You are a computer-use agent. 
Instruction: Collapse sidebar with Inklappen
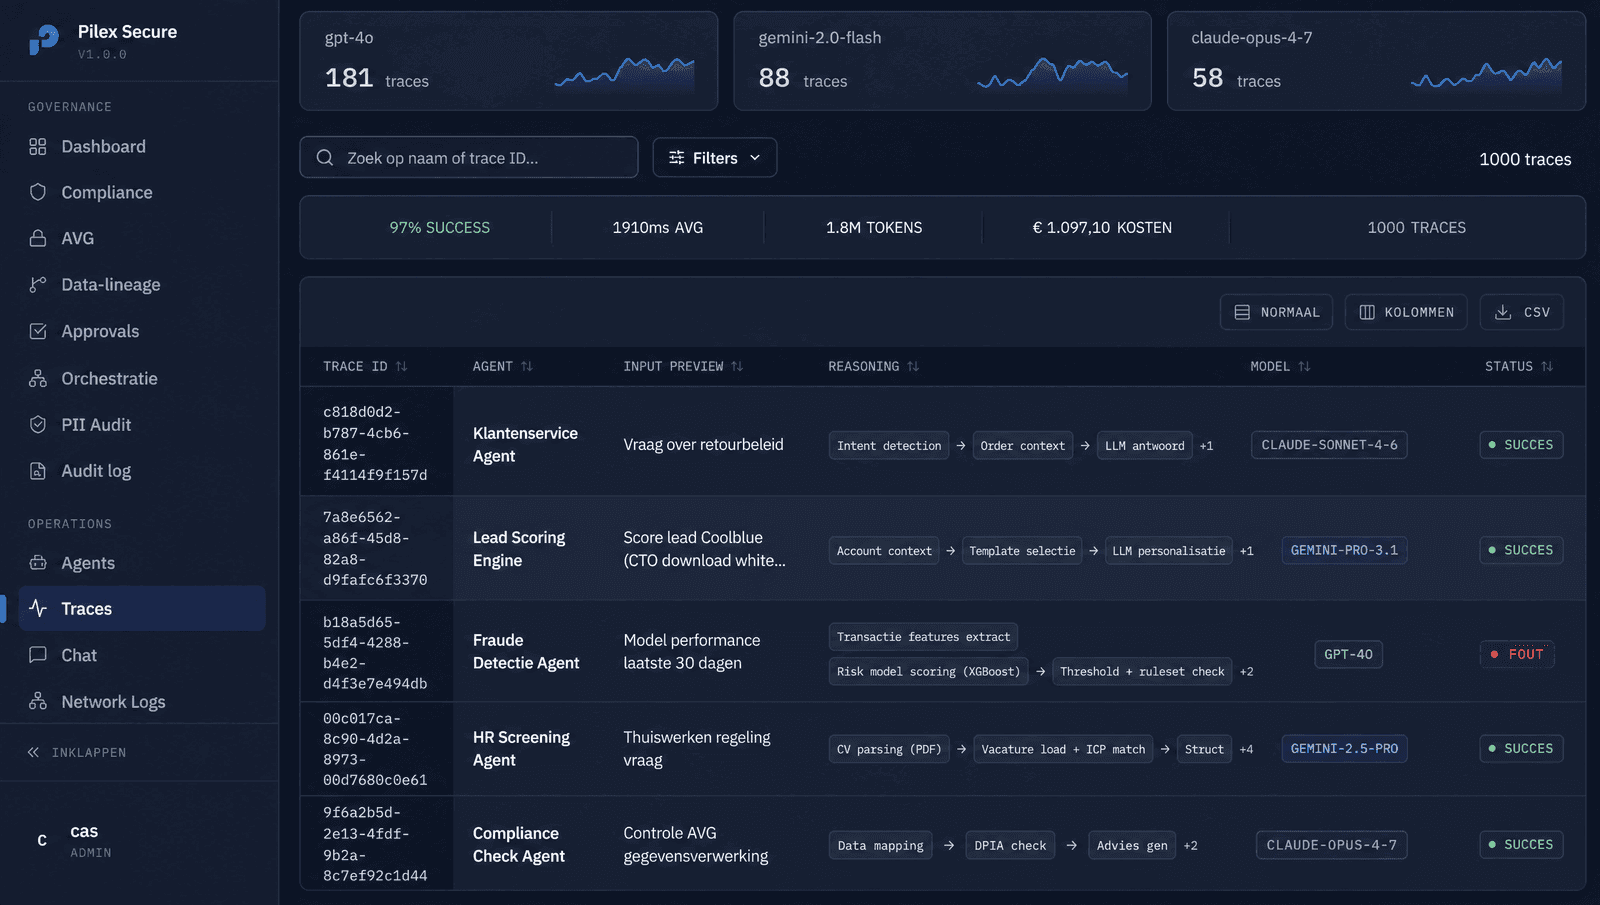(77, 752)
